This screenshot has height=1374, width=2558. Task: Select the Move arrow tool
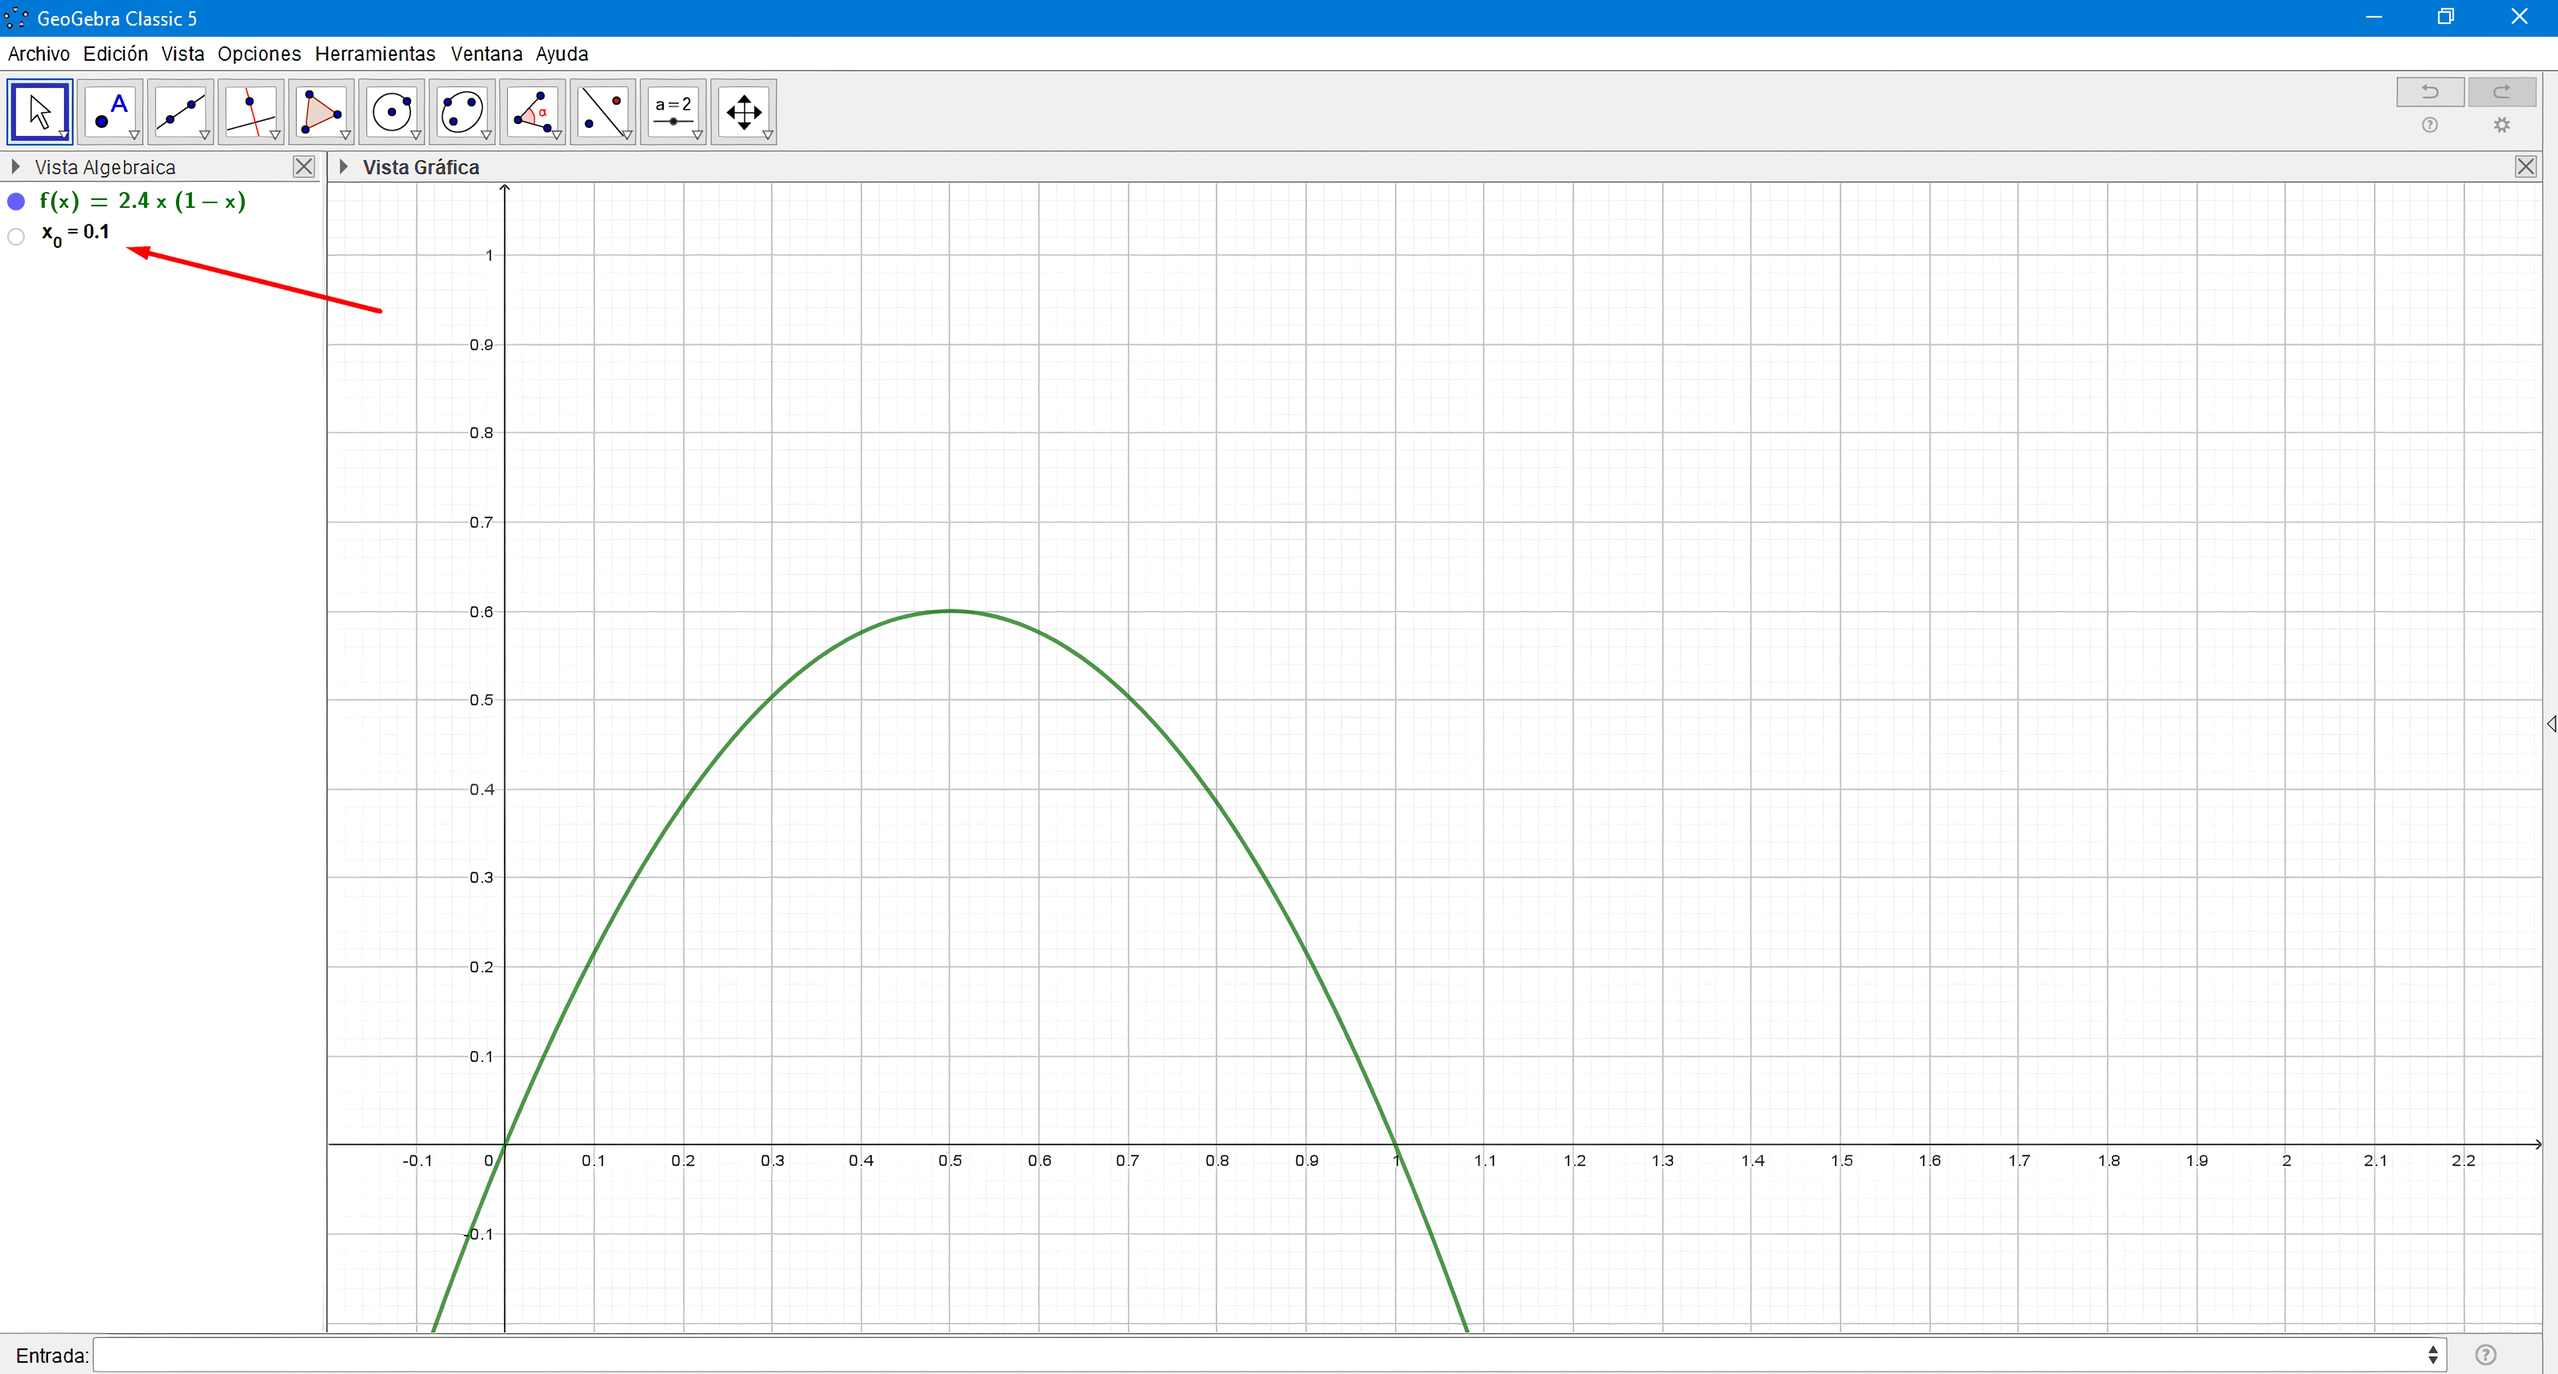click(39, 111)
